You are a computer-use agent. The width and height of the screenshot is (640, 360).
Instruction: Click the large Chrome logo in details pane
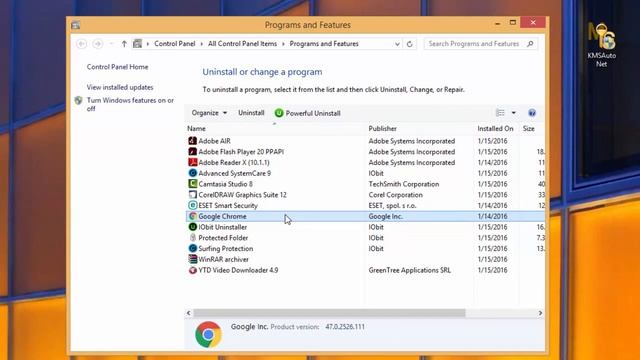pos(208,334)
